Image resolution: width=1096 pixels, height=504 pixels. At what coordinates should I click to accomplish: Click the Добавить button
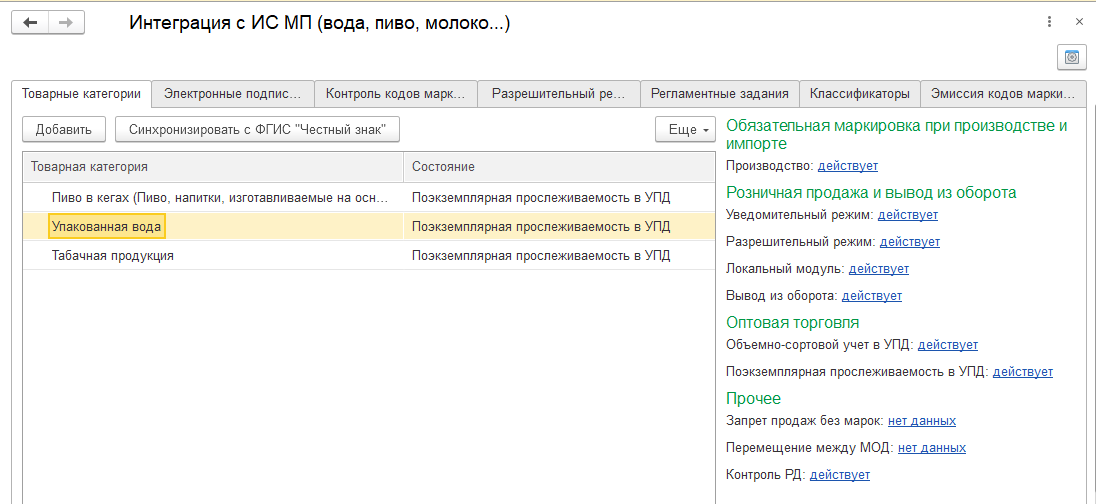pyautogui.click(x=64, y=129)
